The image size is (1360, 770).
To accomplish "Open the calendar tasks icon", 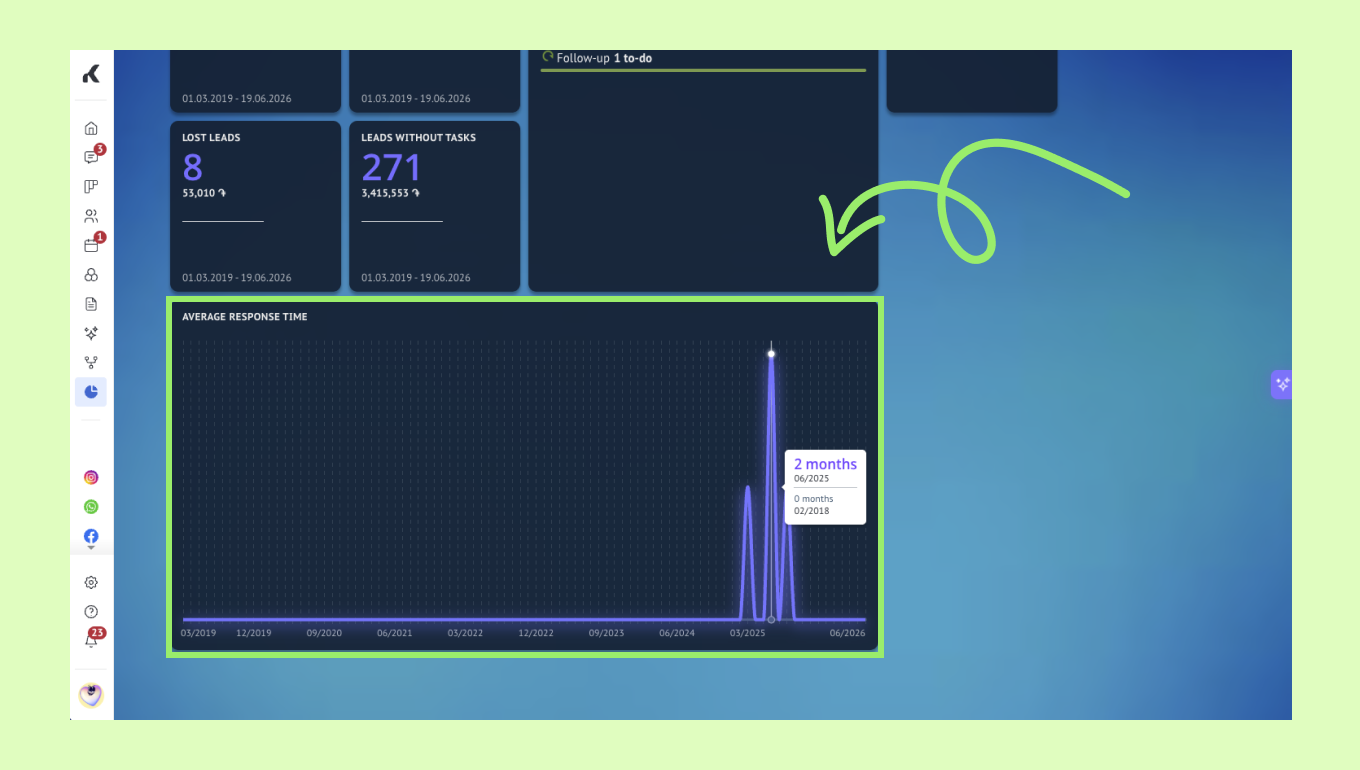I will tap(91, 245).
